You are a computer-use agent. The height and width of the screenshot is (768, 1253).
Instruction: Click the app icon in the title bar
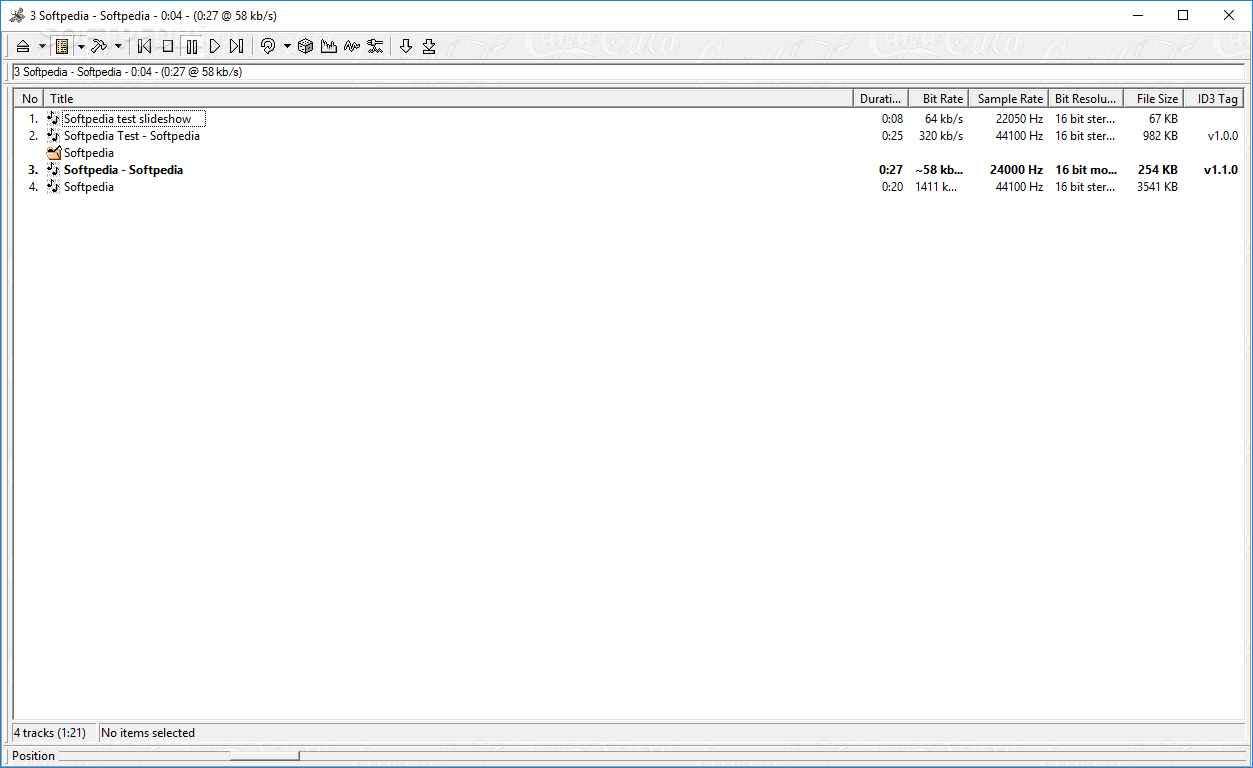tap(17, 15)
